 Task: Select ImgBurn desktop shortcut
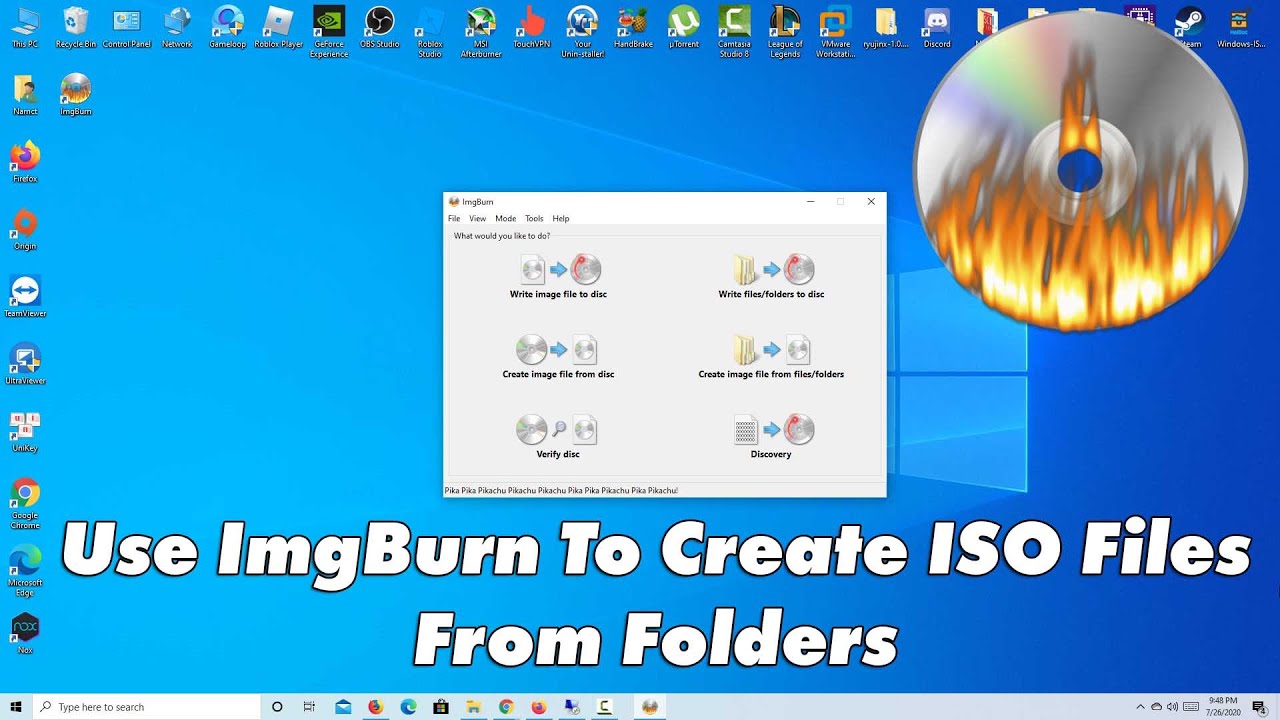point(76,95)
